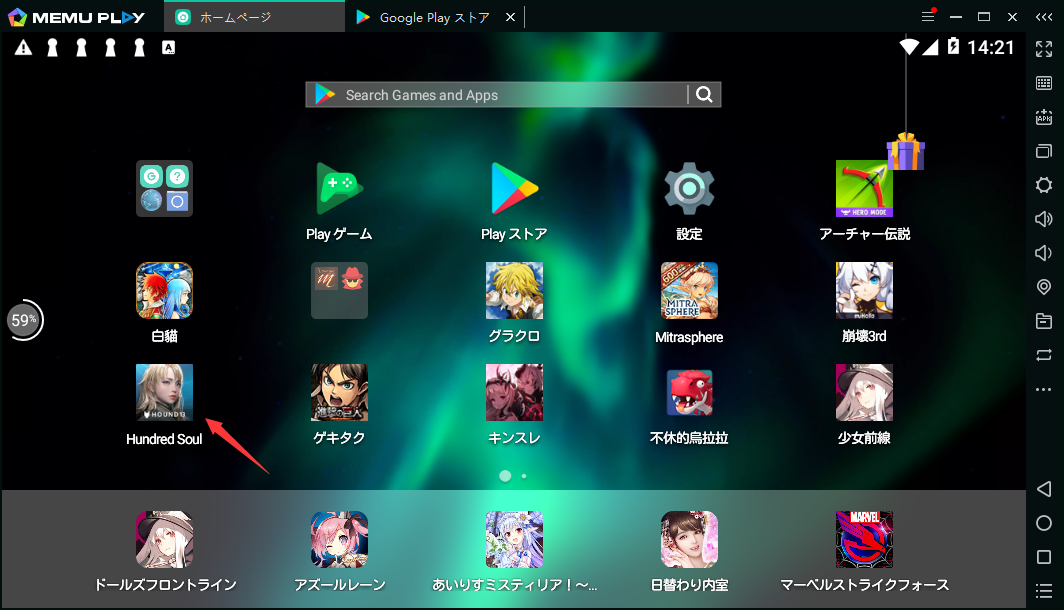This screenshot has width=1064, height=610.
Task: Click the volume down icon
Action: point(1044,253)
